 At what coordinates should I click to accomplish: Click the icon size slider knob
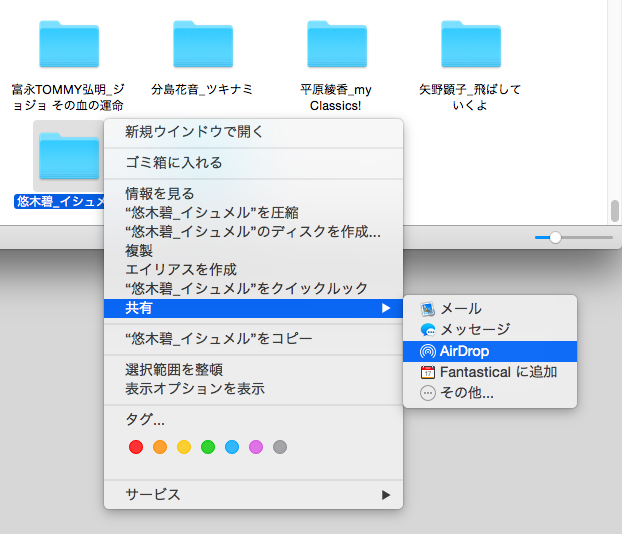pyautogui.click(x=555, y=237)
